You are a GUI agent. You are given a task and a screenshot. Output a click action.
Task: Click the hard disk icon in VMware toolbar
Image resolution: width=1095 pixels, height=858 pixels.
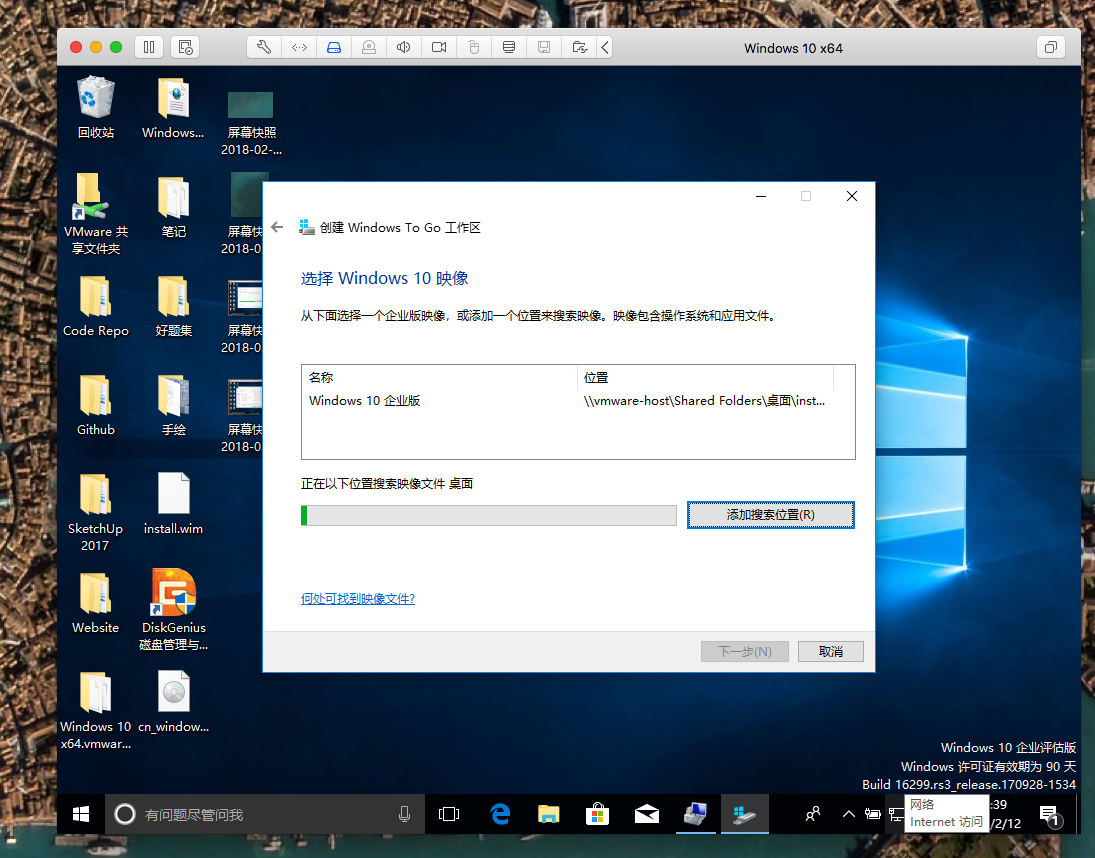click(x=334, y=46)
